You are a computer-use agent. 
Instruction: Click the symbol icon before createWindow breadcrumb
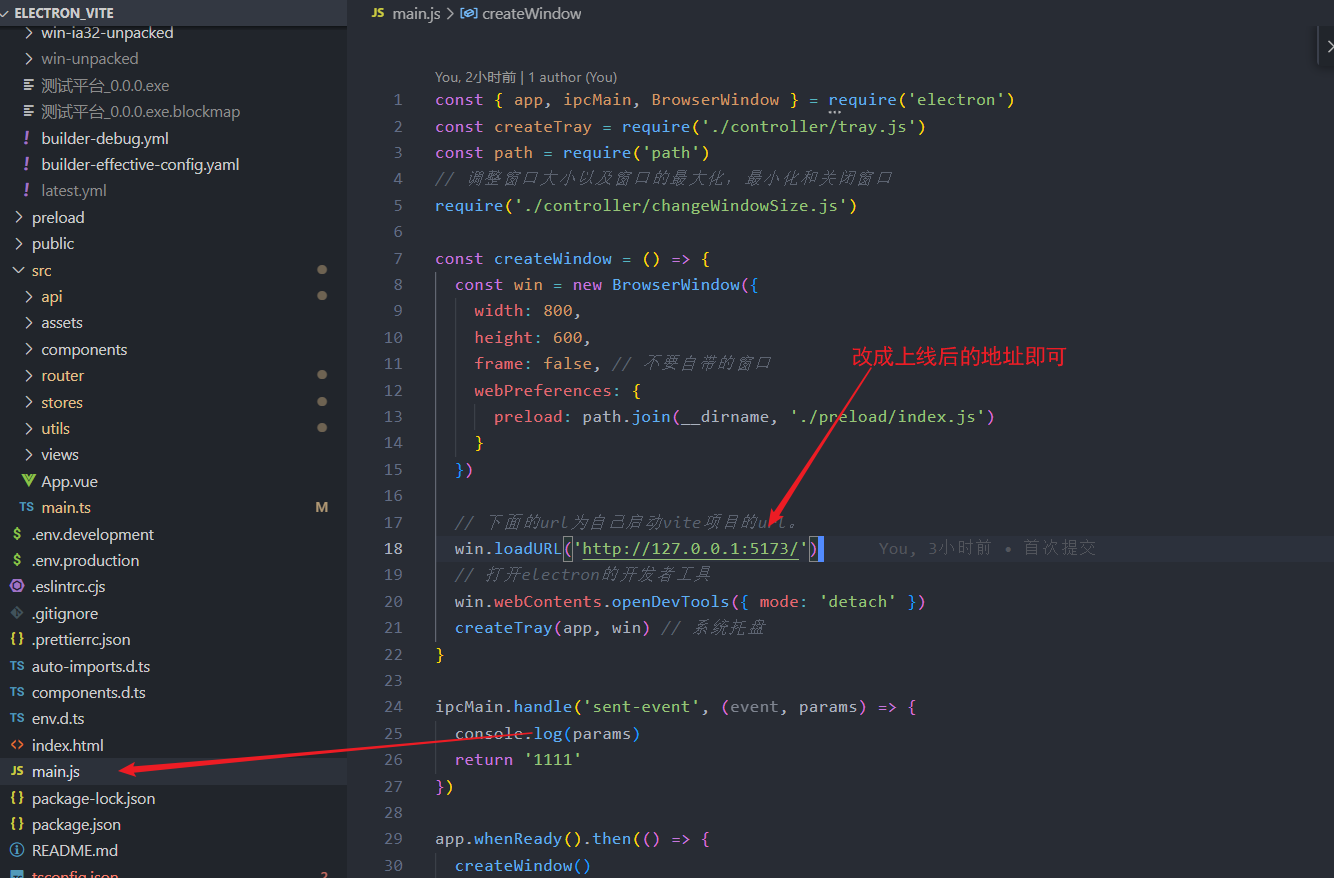[468, 14]
